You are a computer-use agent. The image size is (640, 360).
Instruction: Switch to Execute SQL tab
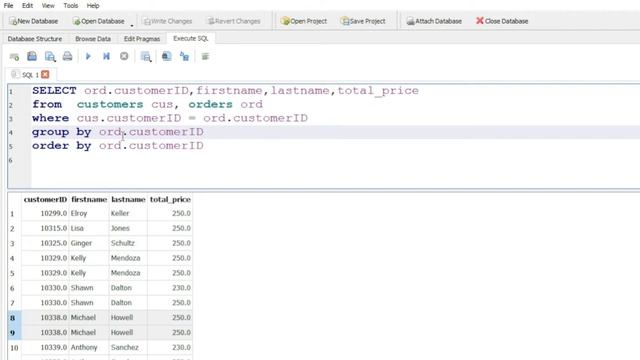(191, 38)
